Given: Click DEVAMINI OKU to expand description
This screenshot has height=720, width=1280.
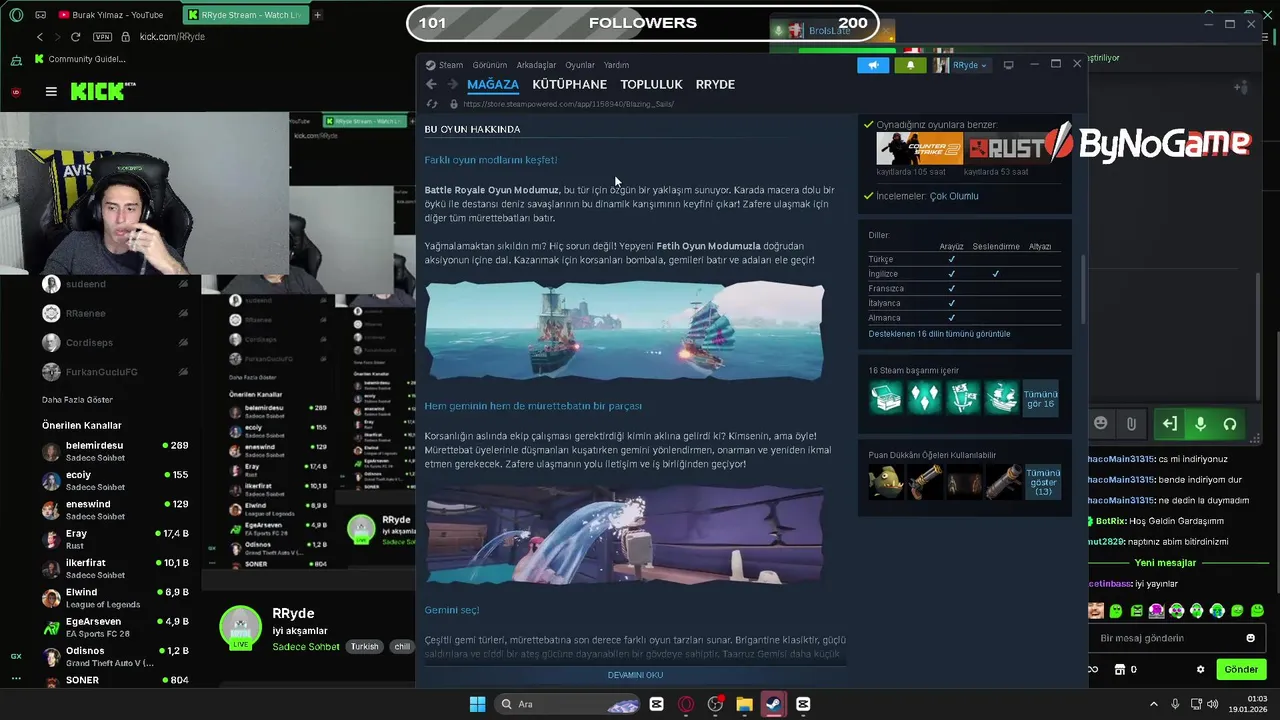Looking at the screenshot, I should [x=635, y=675].
